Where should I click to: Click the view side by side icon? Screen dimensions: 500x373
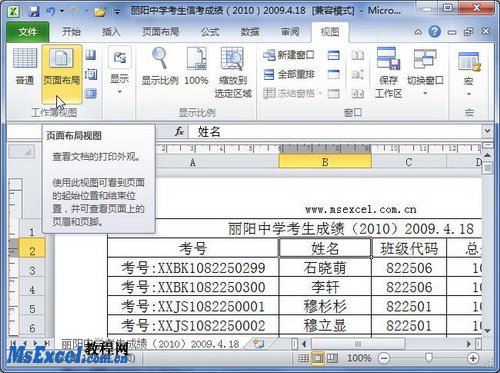[x=358, y=55]
